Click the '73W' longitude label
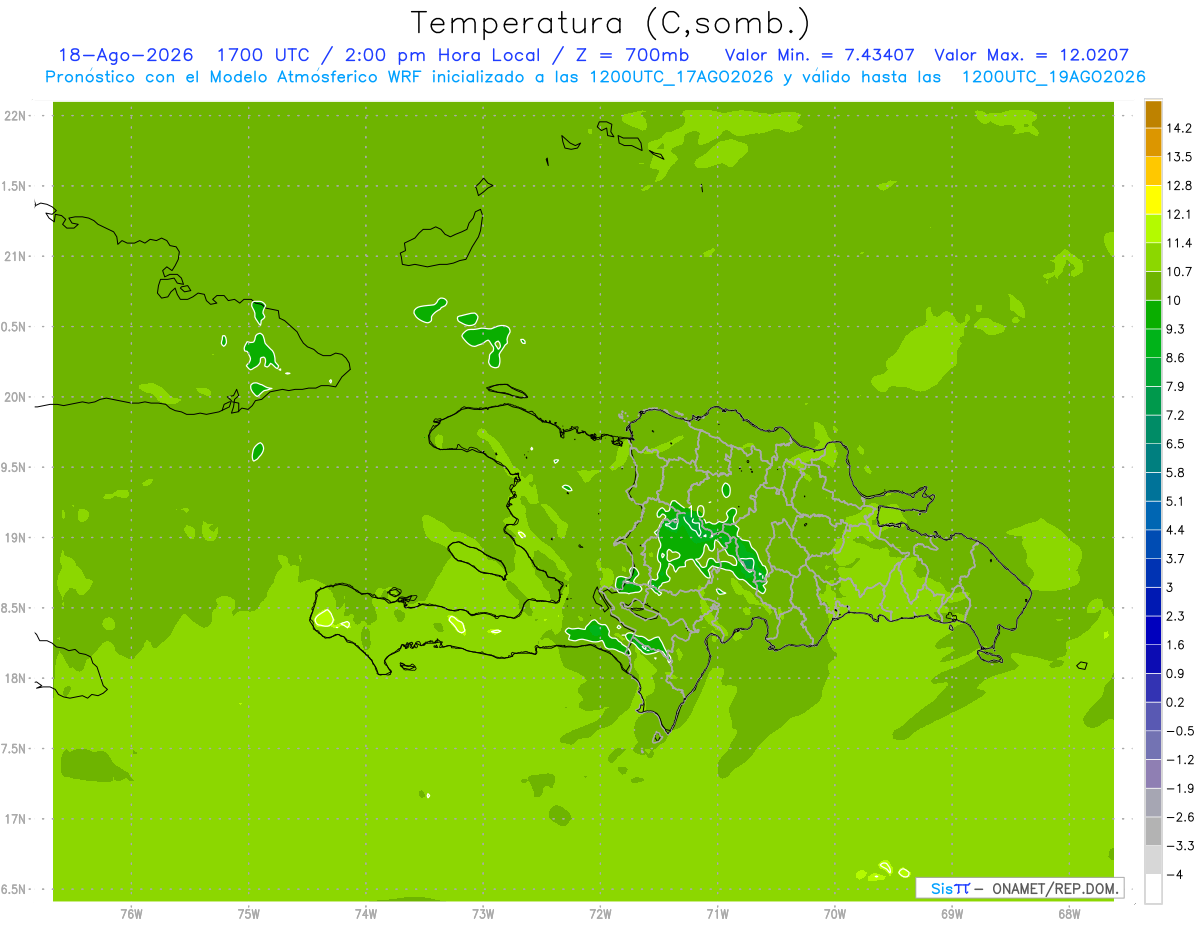Image resolution: width=1200 pixels, height=927 pixels. tap(482, 914)
